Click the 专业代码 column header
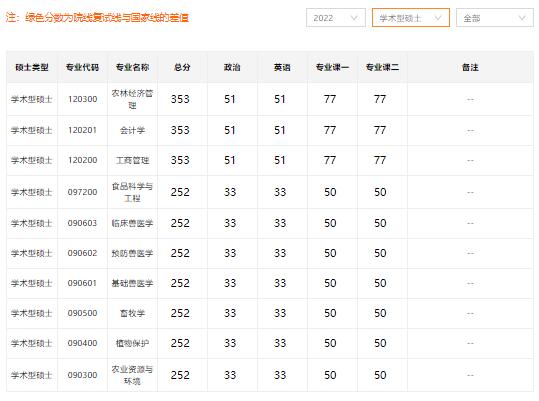Image resolution: width=539 pixels, height=401 pixels. [82, 67]
